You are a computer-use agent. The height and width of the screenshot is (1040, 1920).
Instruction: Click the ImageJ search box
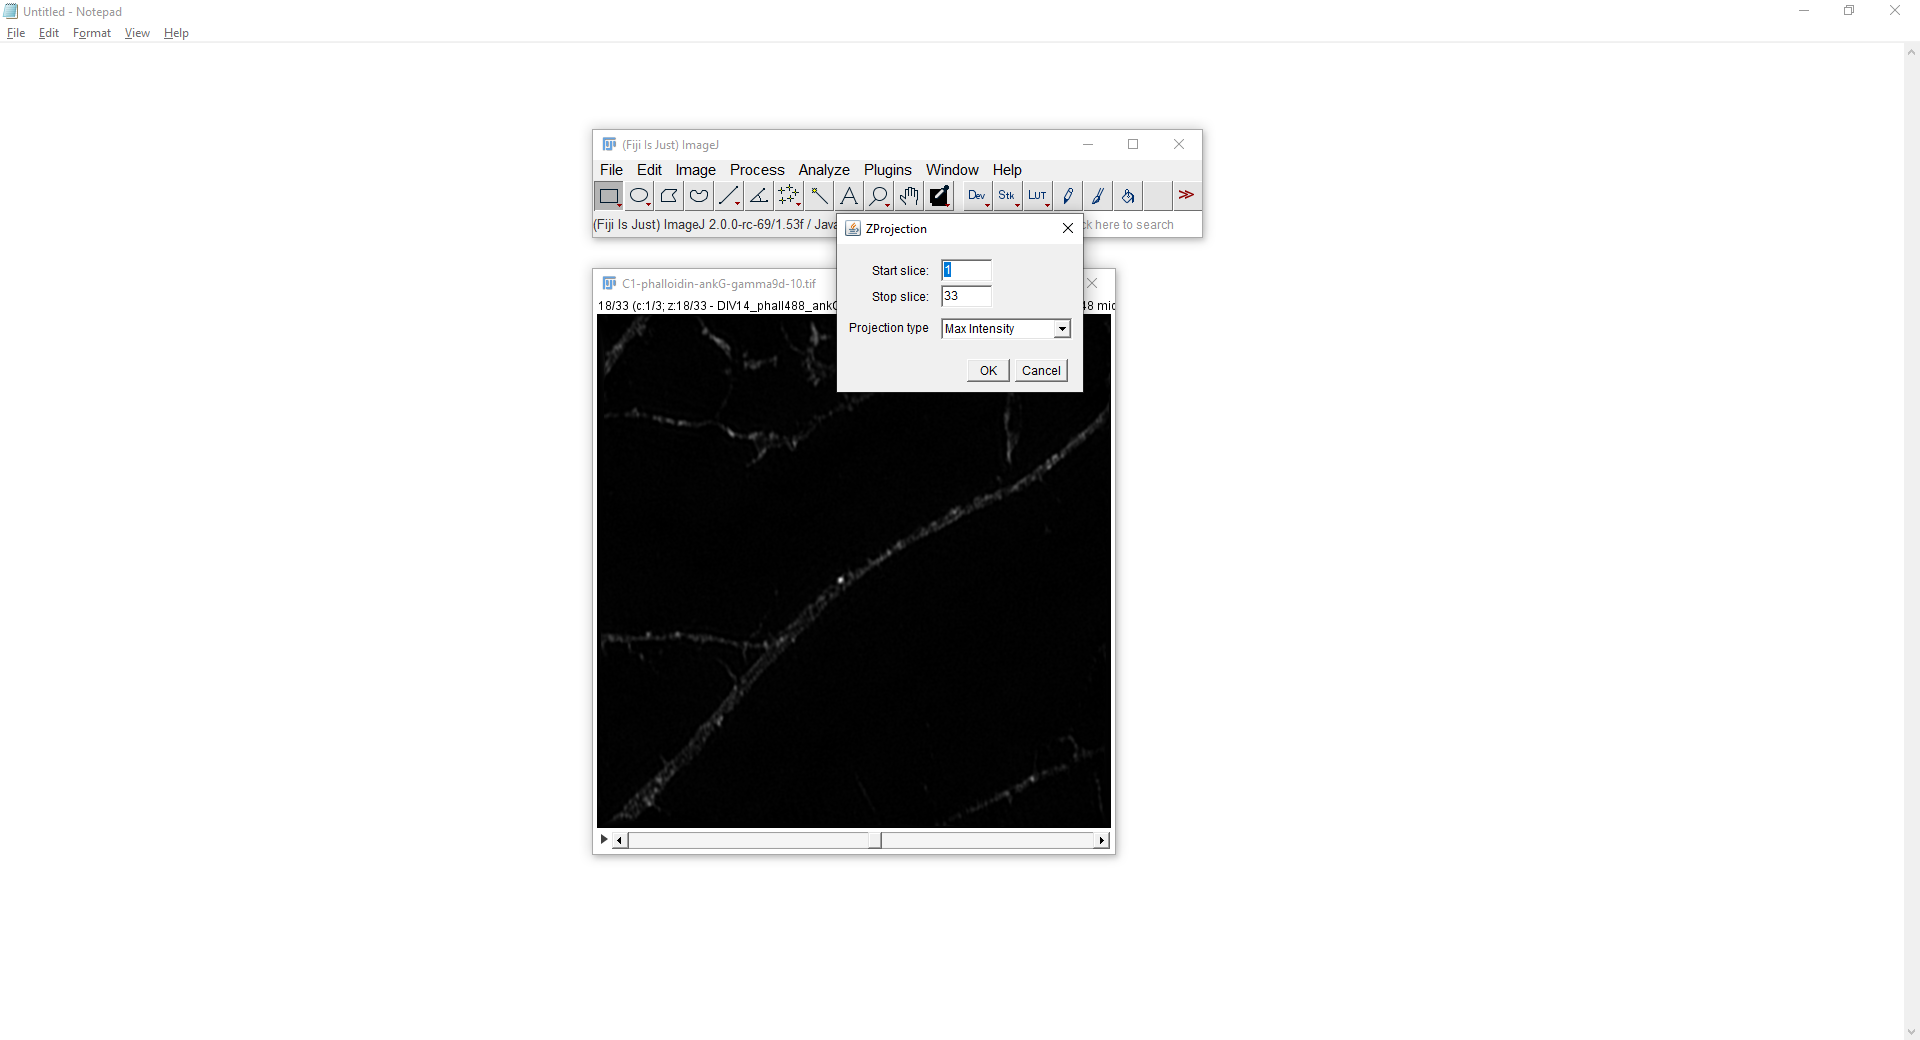click(1141, 225)
